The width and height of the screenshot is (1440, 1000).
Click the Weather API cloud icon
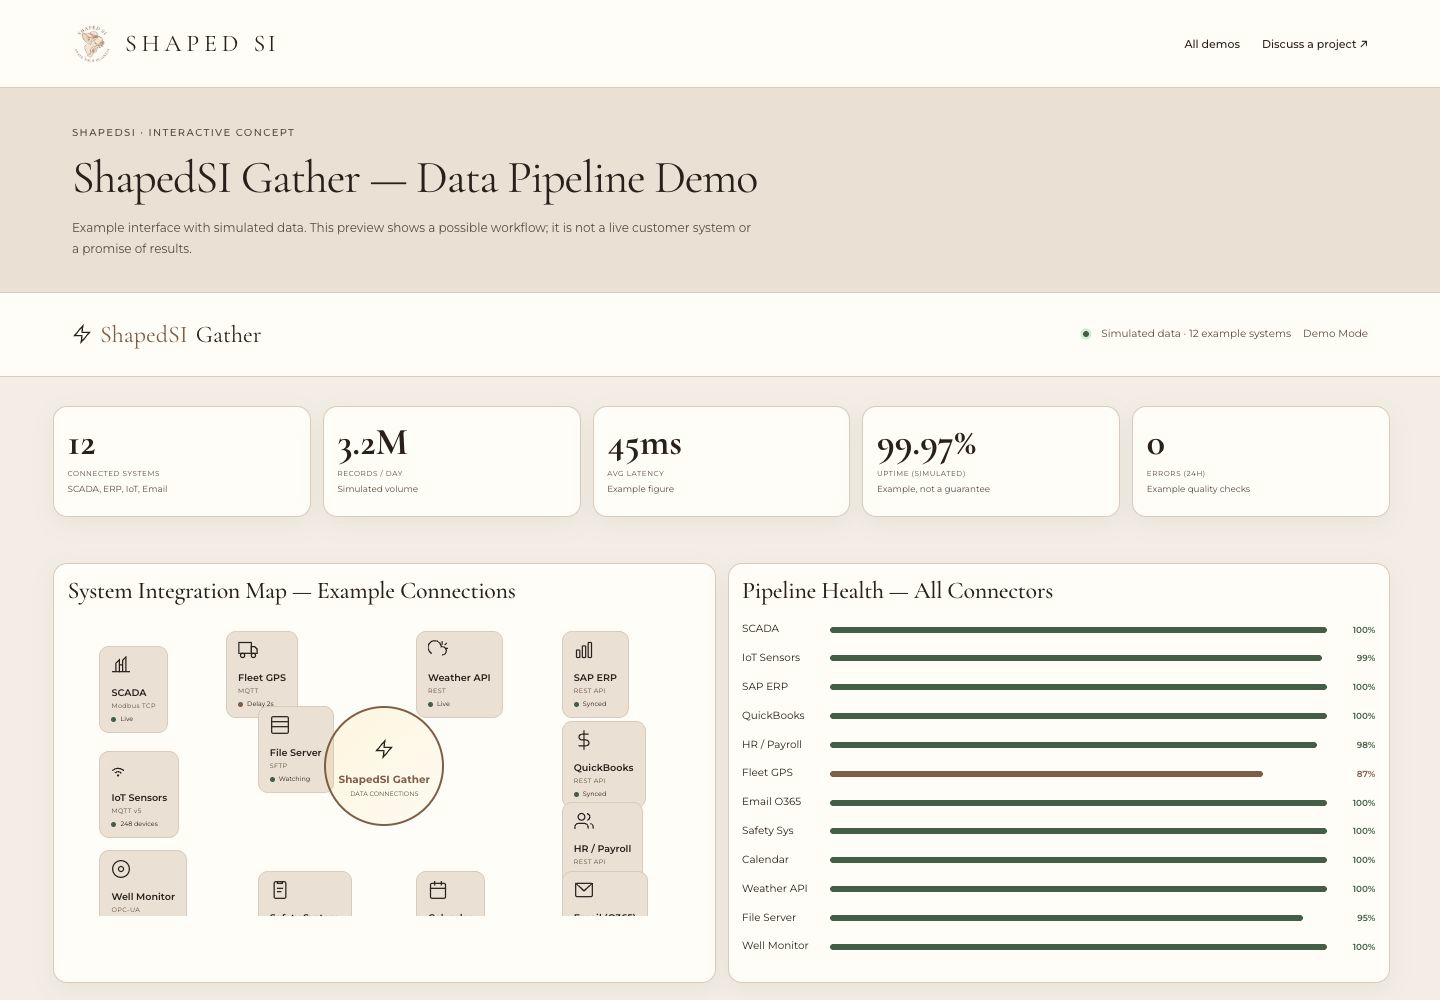(438, 649)
